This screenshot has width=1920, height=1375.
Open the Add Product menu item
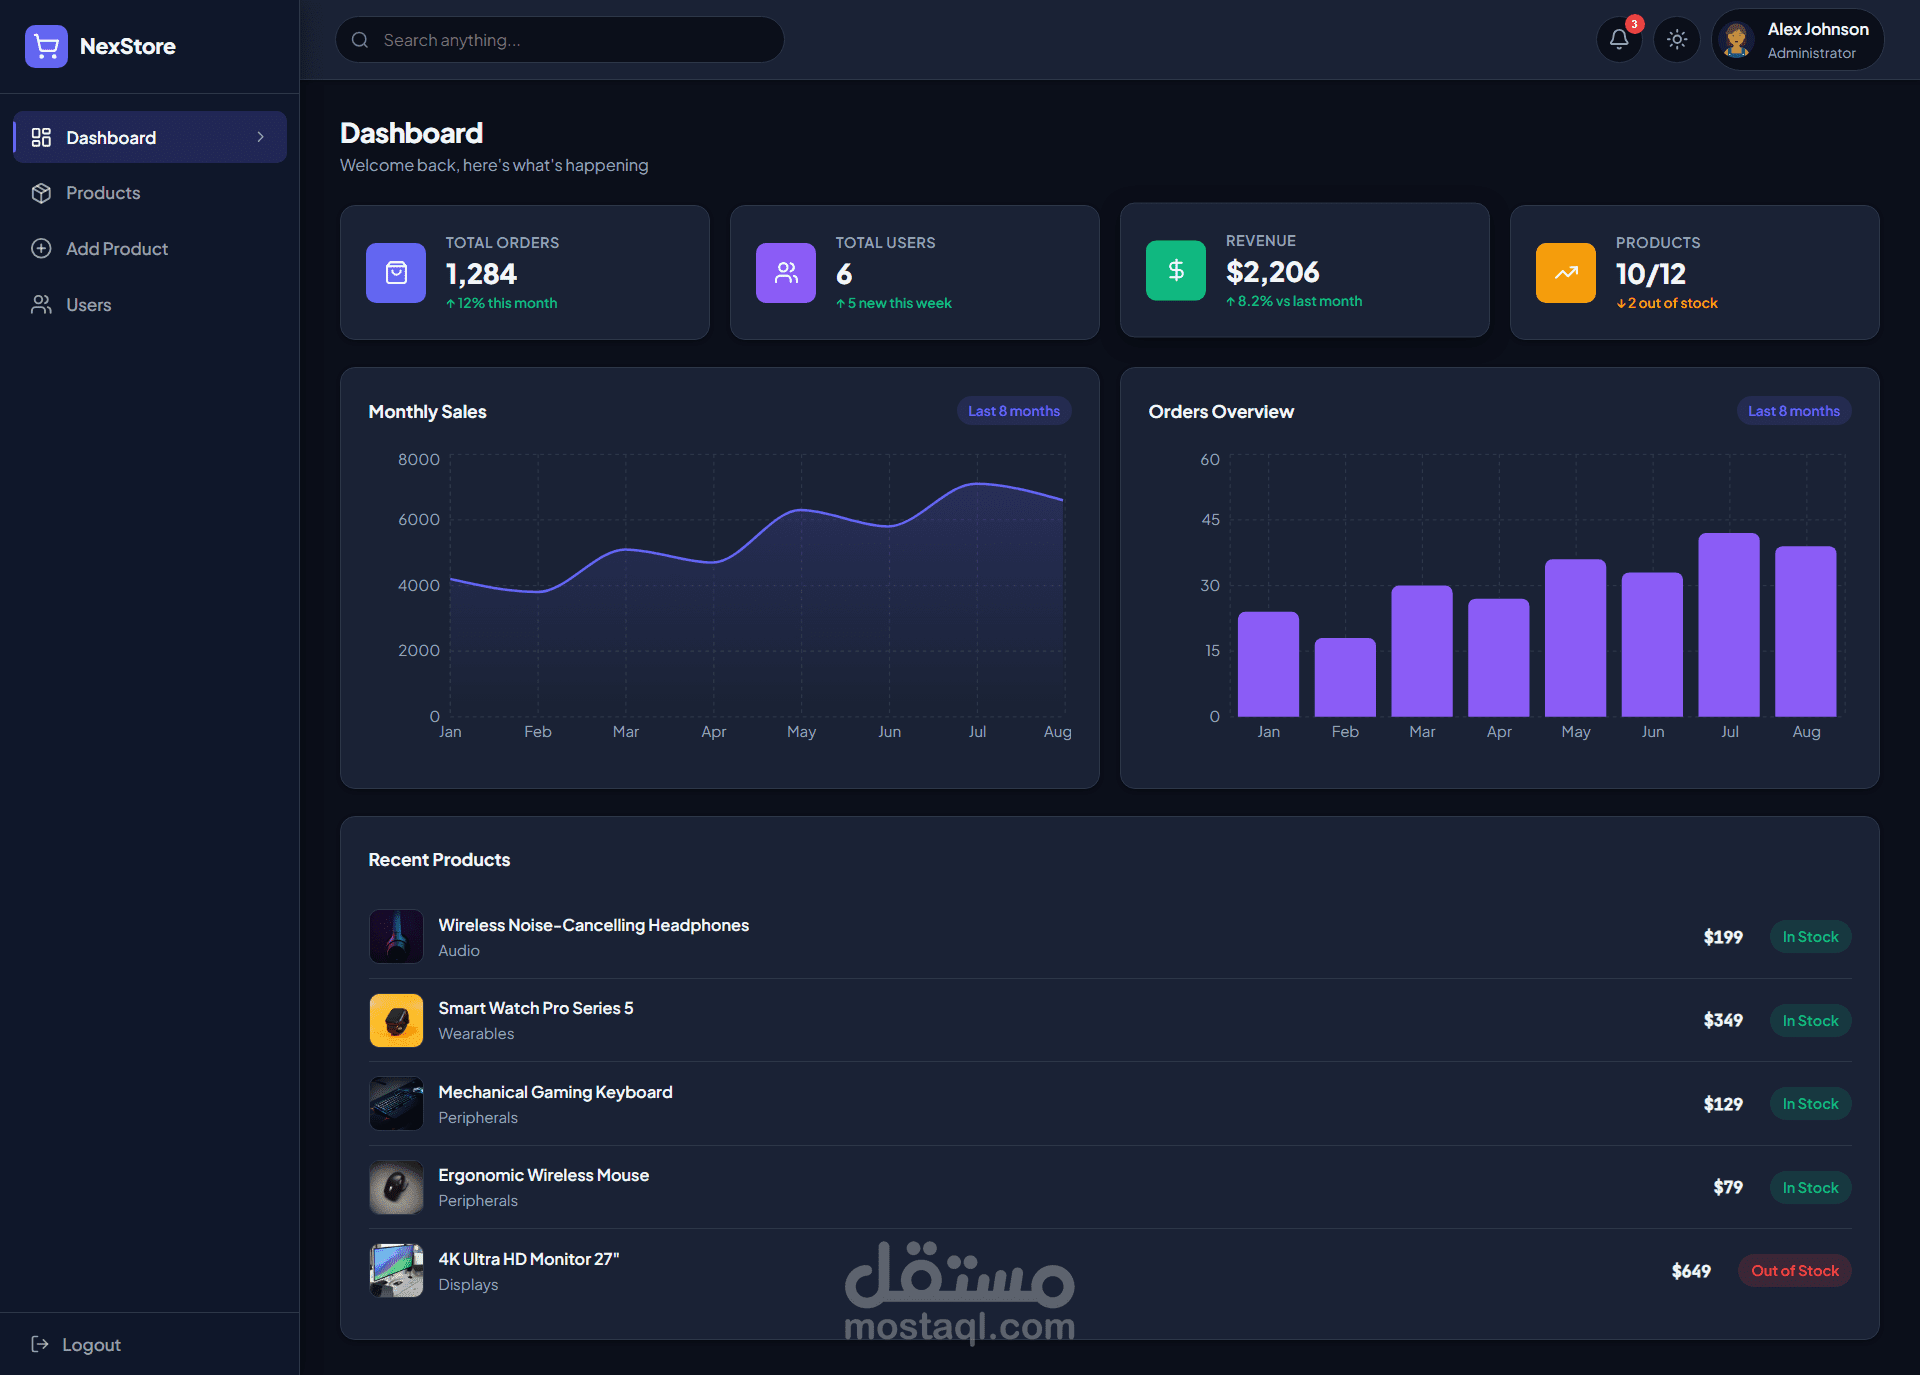(150, 249)
